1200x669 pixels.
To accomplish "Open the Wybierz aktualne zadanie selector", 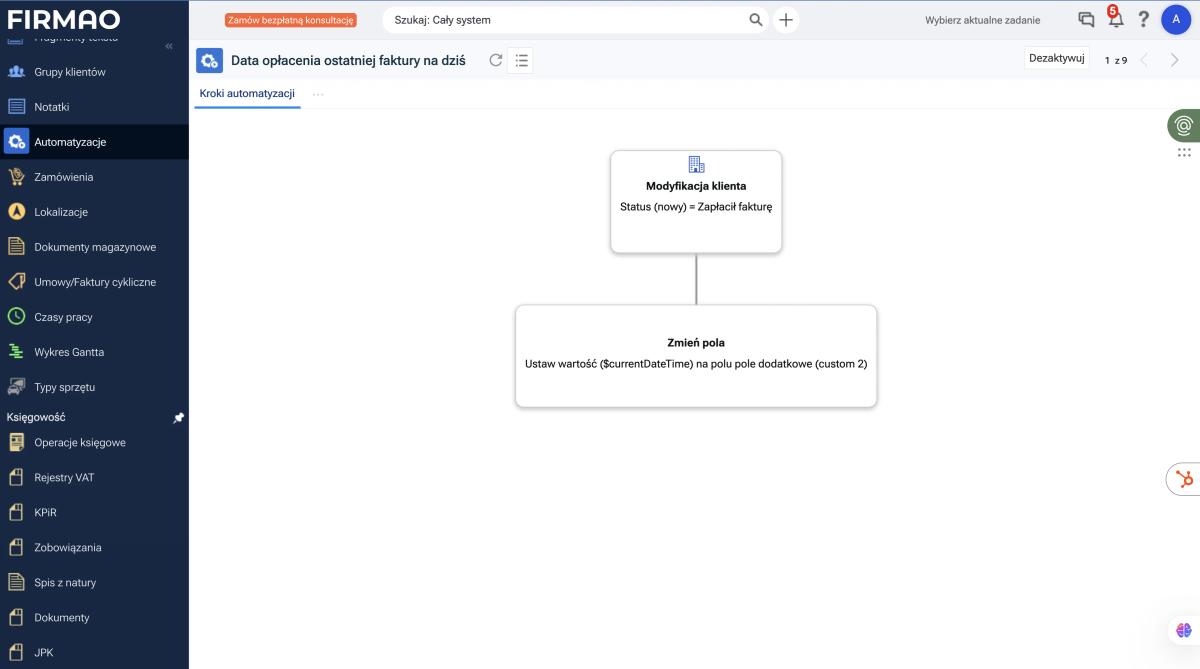I will 982,20.
